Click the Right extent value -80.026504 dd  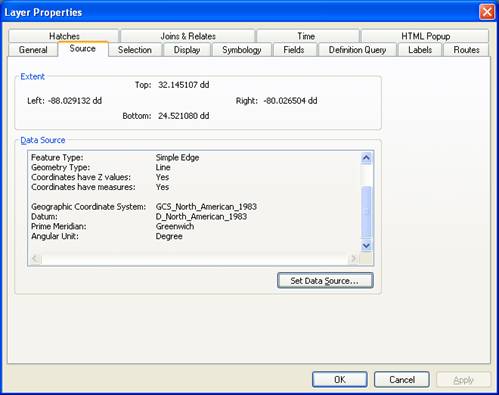click(290, 101)
